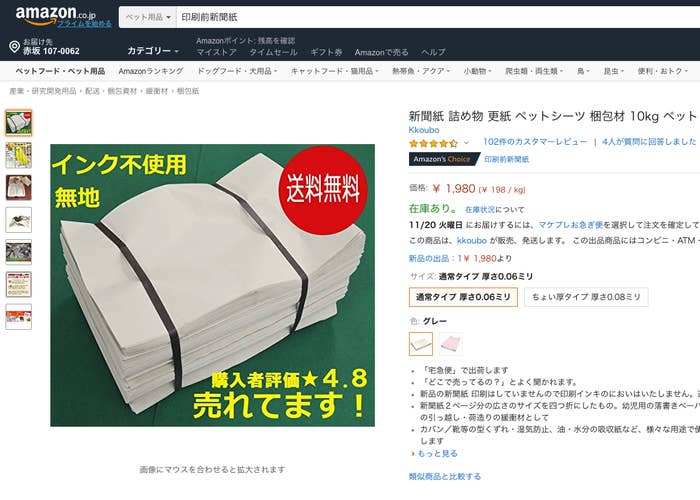Screen dimensions: 700x500
Task: Click the main newspaper bundle image
Action: (212, 285)
